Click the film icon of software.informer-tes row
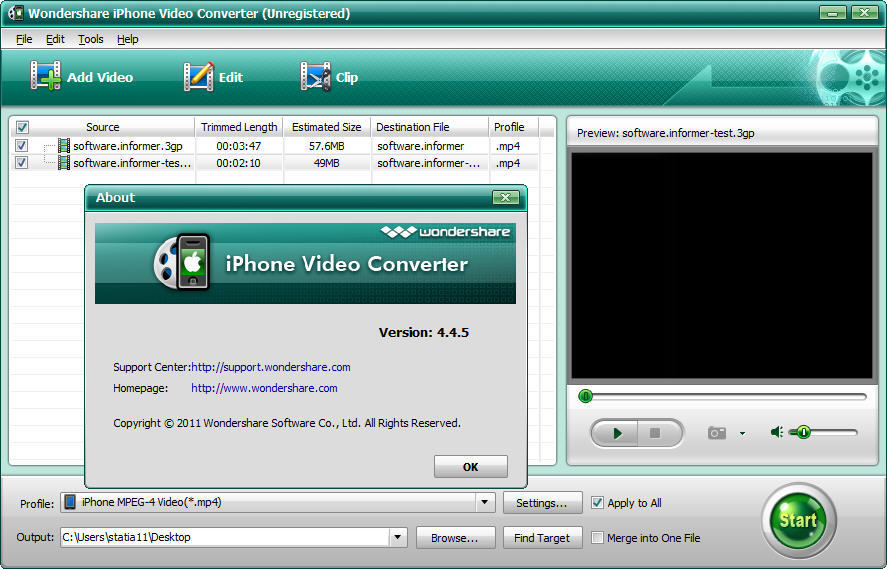Image resolution: width=887 pixels, height=569 pixels. coord(64,163)
